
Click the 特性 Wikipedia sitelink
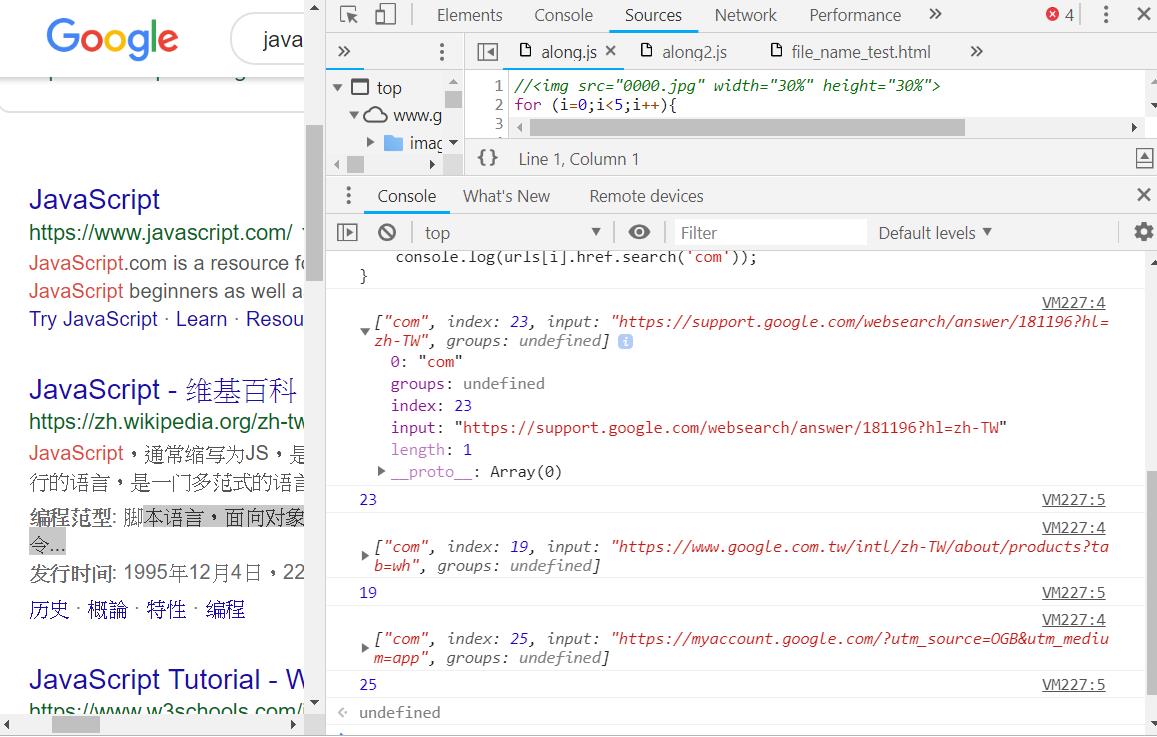coord(166,609)
